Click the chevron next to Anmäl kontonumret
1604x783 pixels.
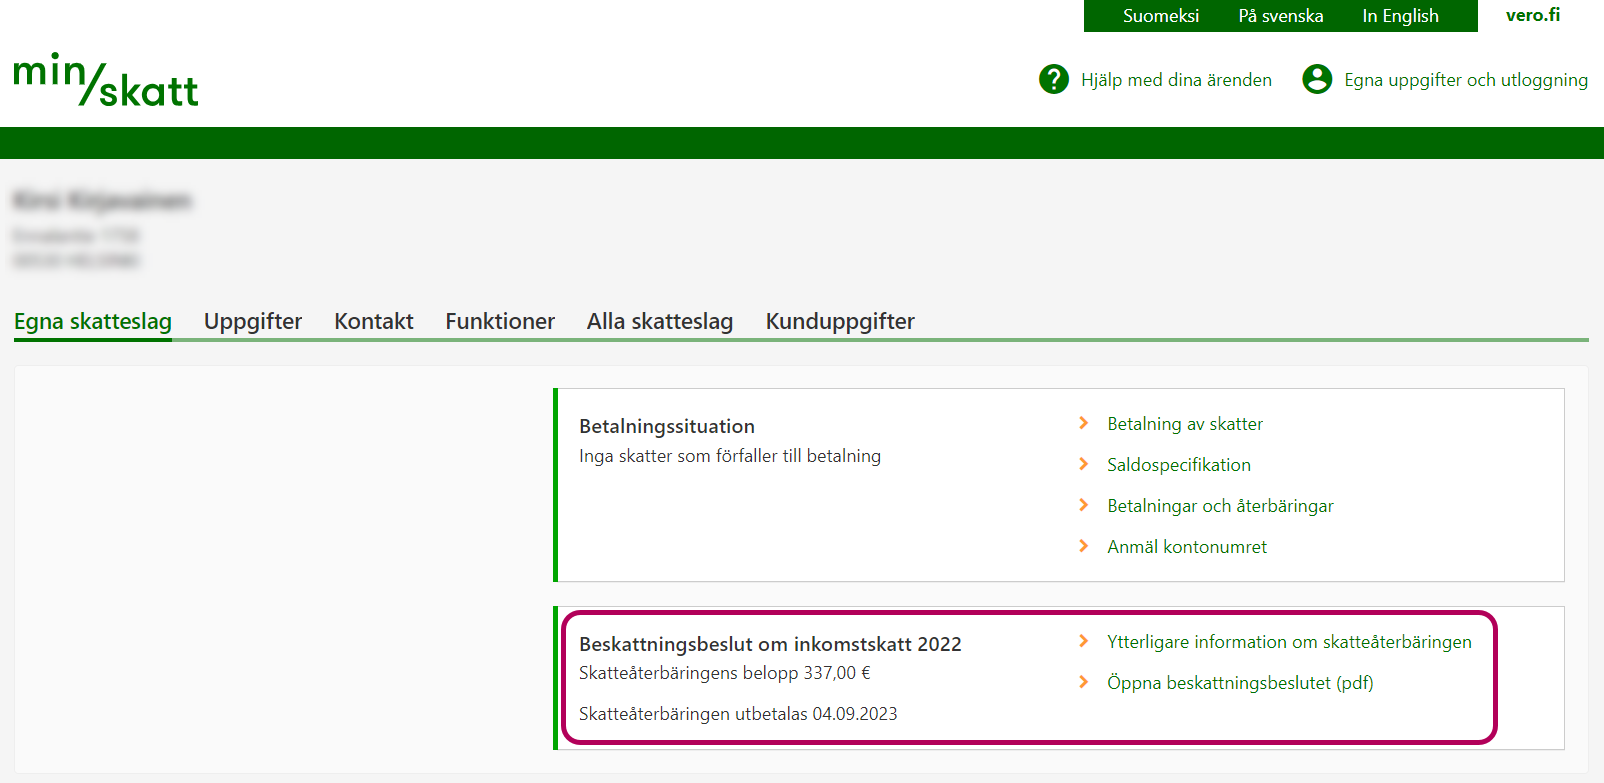click(x=1083, y=546)
